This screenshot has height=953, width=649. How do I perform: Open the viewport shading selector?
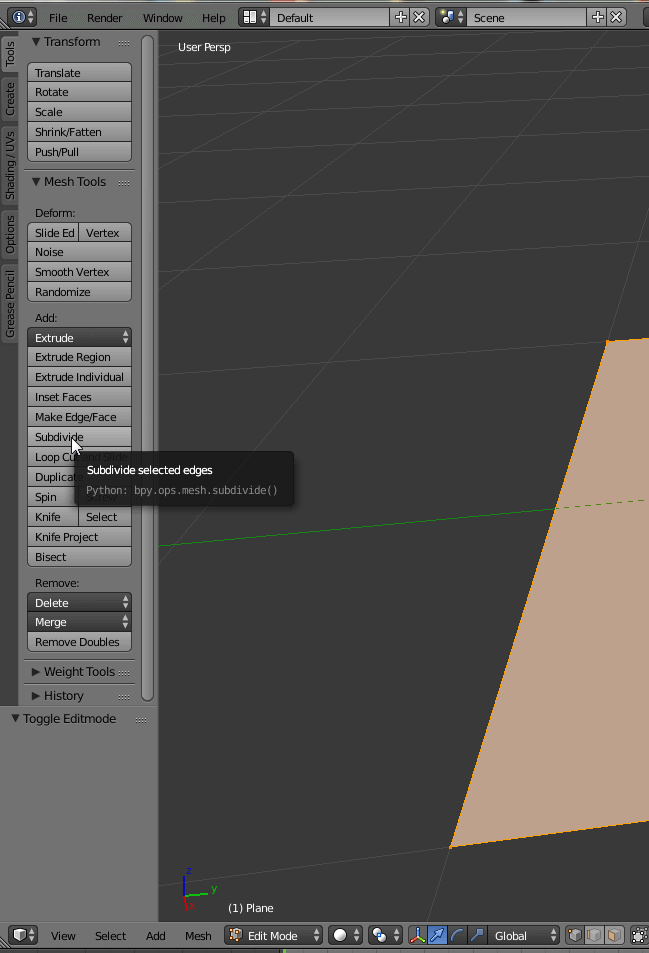coord(346,935)
